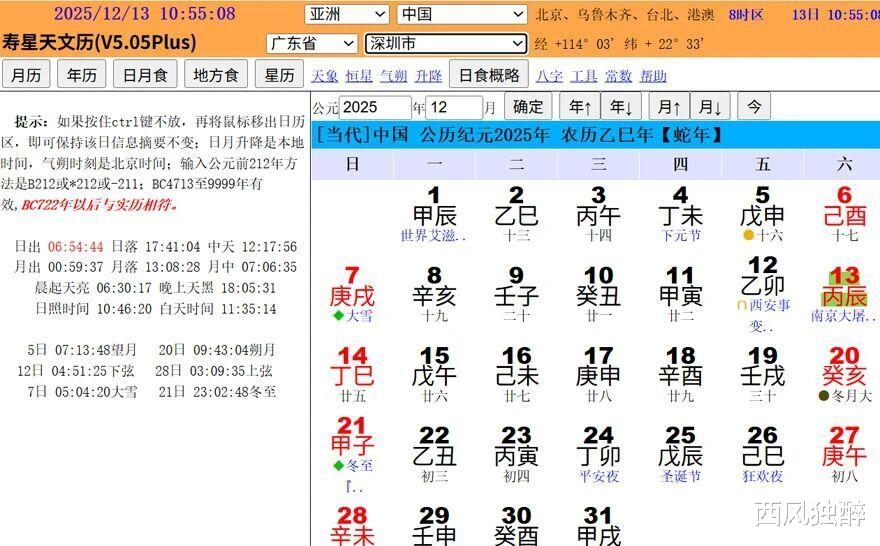The image size is (880, 546).
Task: Go to previous year with 年↑
Action: tap(580, 106)
